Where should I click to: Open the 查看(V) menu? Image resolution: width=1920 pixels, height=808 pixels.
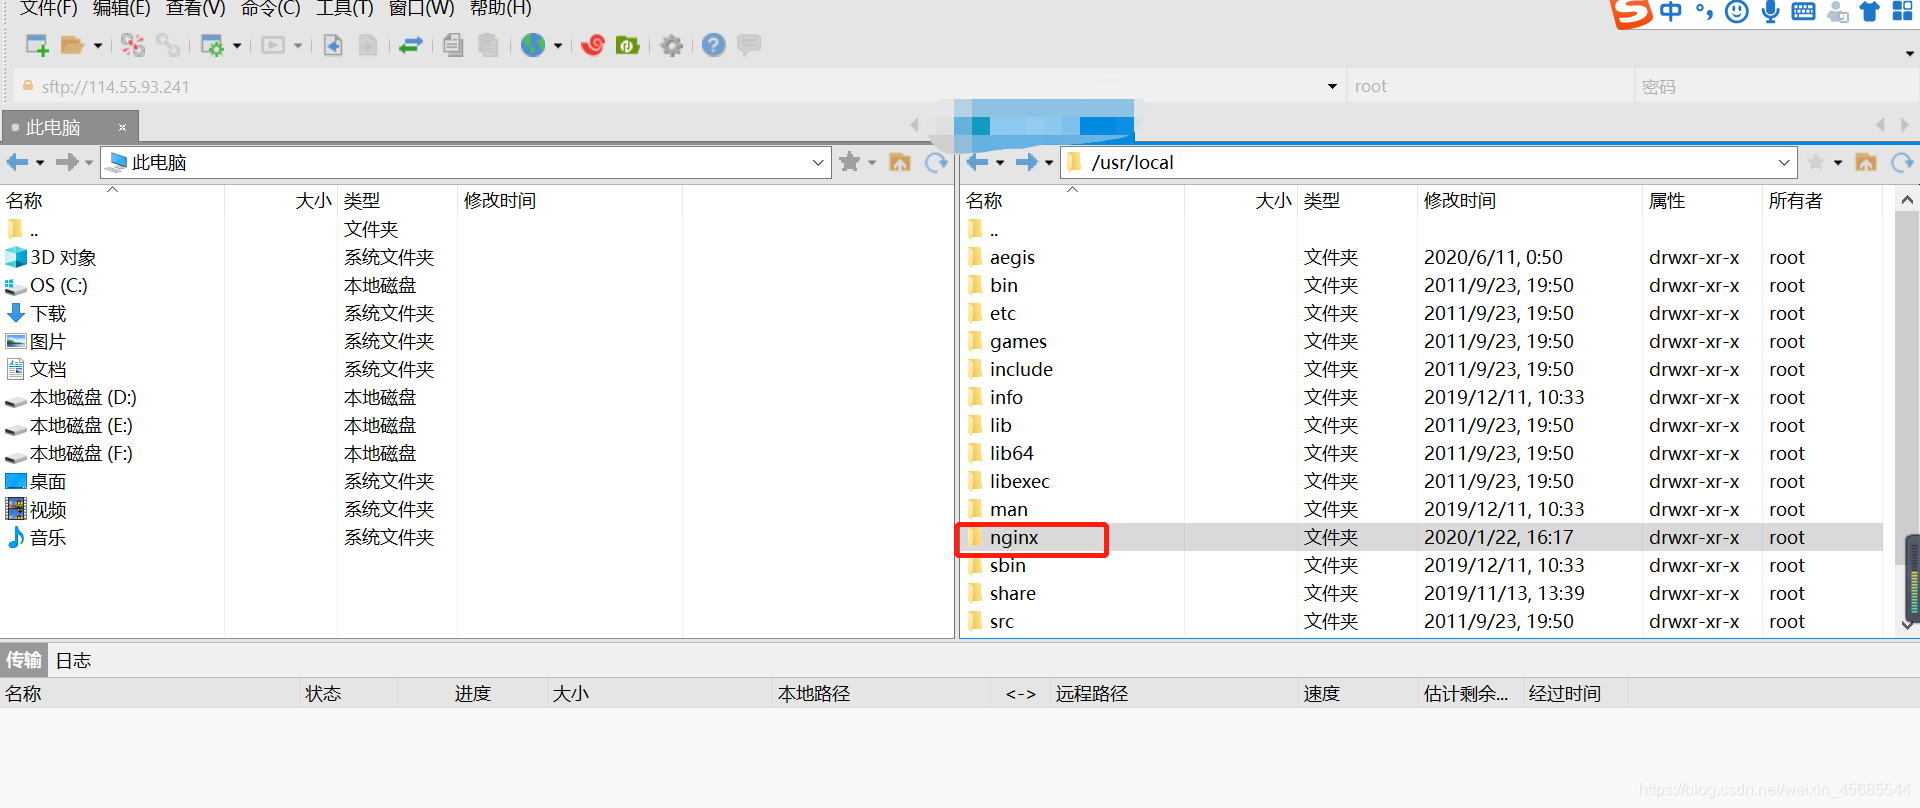tap(195, 8)
